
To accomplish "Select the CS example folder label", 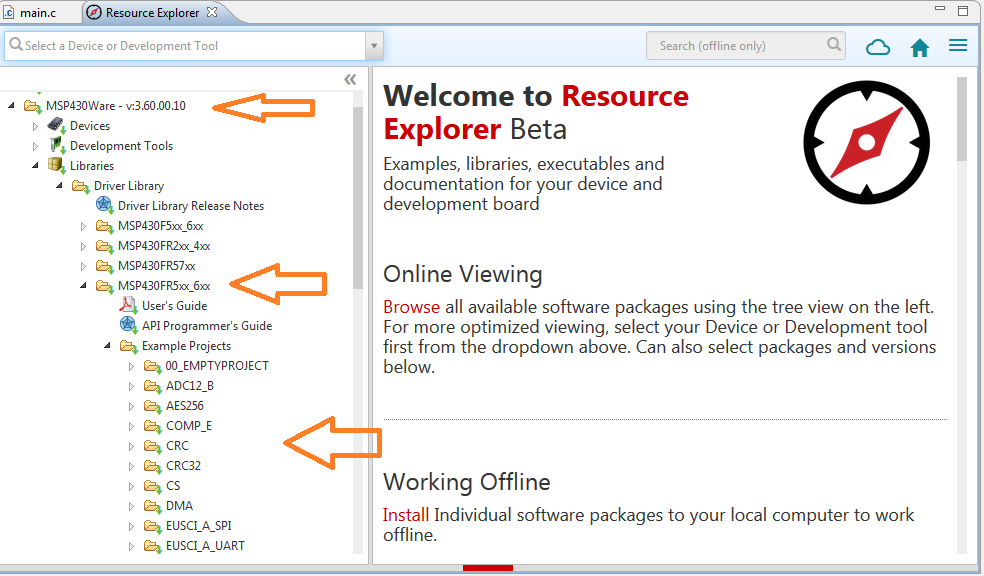I will (173, 486).
